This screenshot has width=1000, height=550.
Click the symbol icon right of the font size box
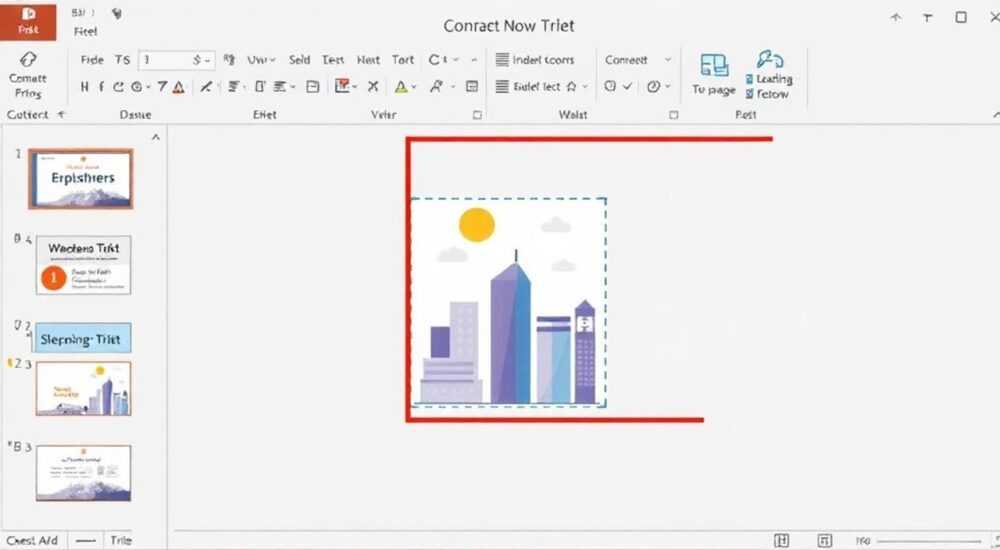[229, 60]
